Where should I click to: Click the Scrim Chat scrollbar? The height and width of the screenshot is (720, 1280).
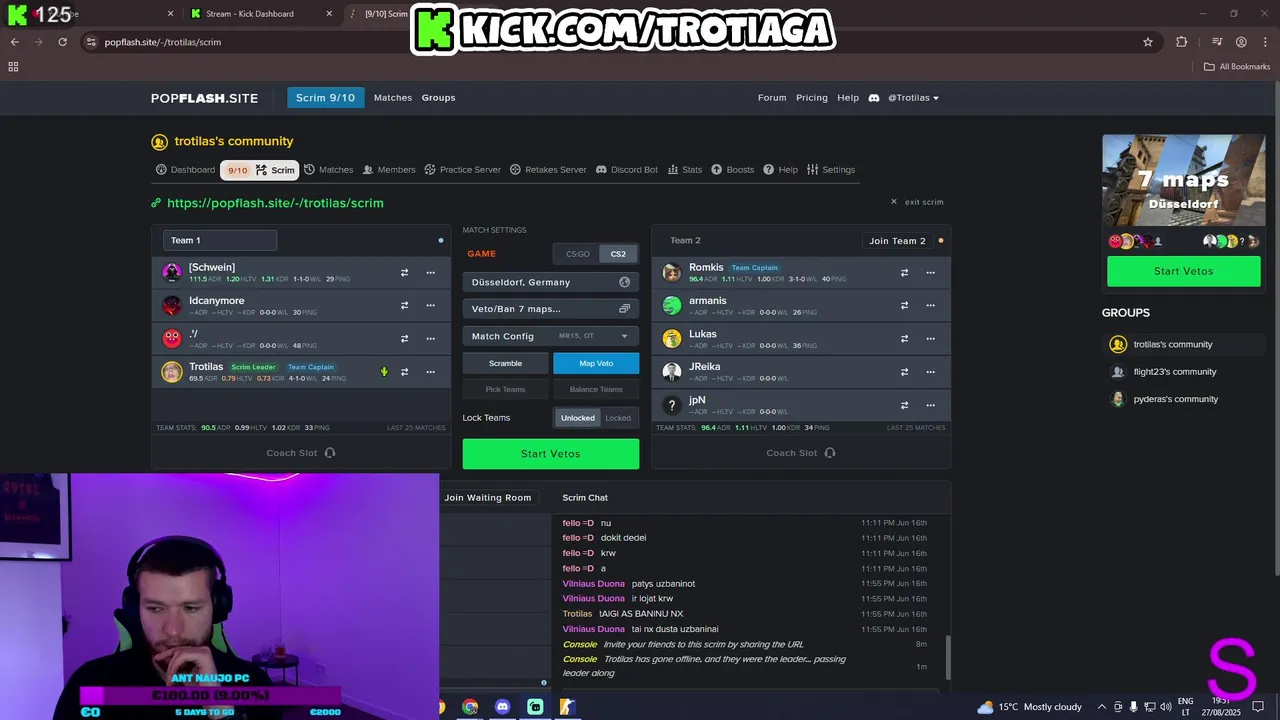click(947, 658)
